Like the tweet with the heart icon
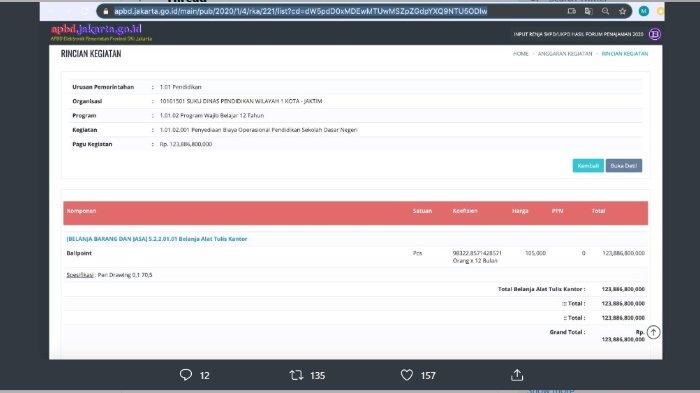The height and width of the screenshot is (393, 700). click(406, 375)
